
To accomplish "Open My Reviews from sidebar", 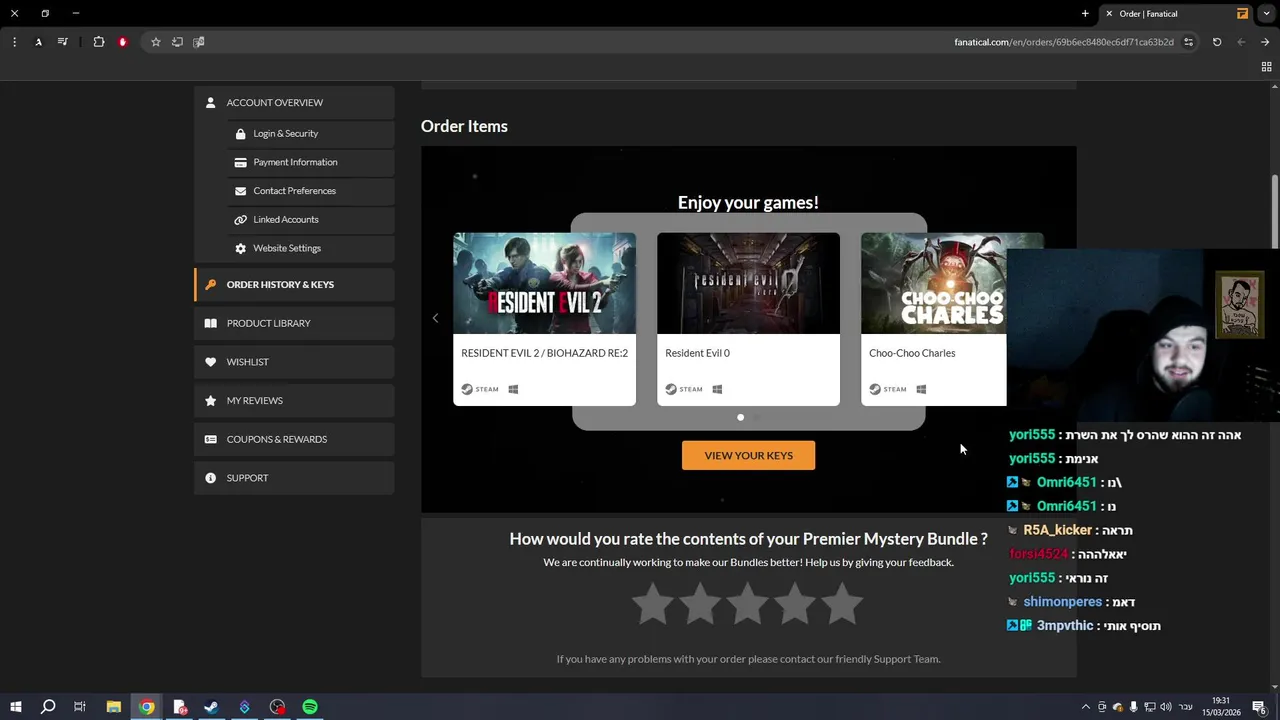I will [x=294, y=401].
